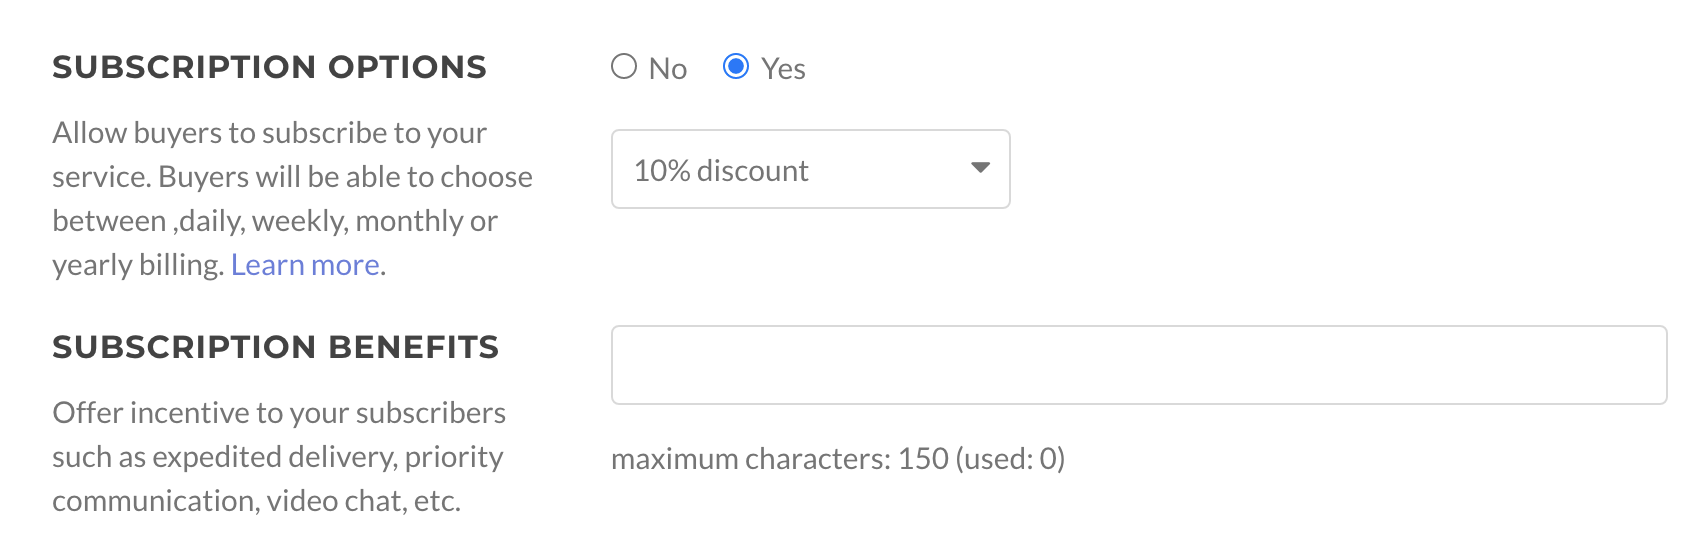Screen dimensions: 1706x546
Task: Click the "No" option label text
Action: click(x=668, y=69)
